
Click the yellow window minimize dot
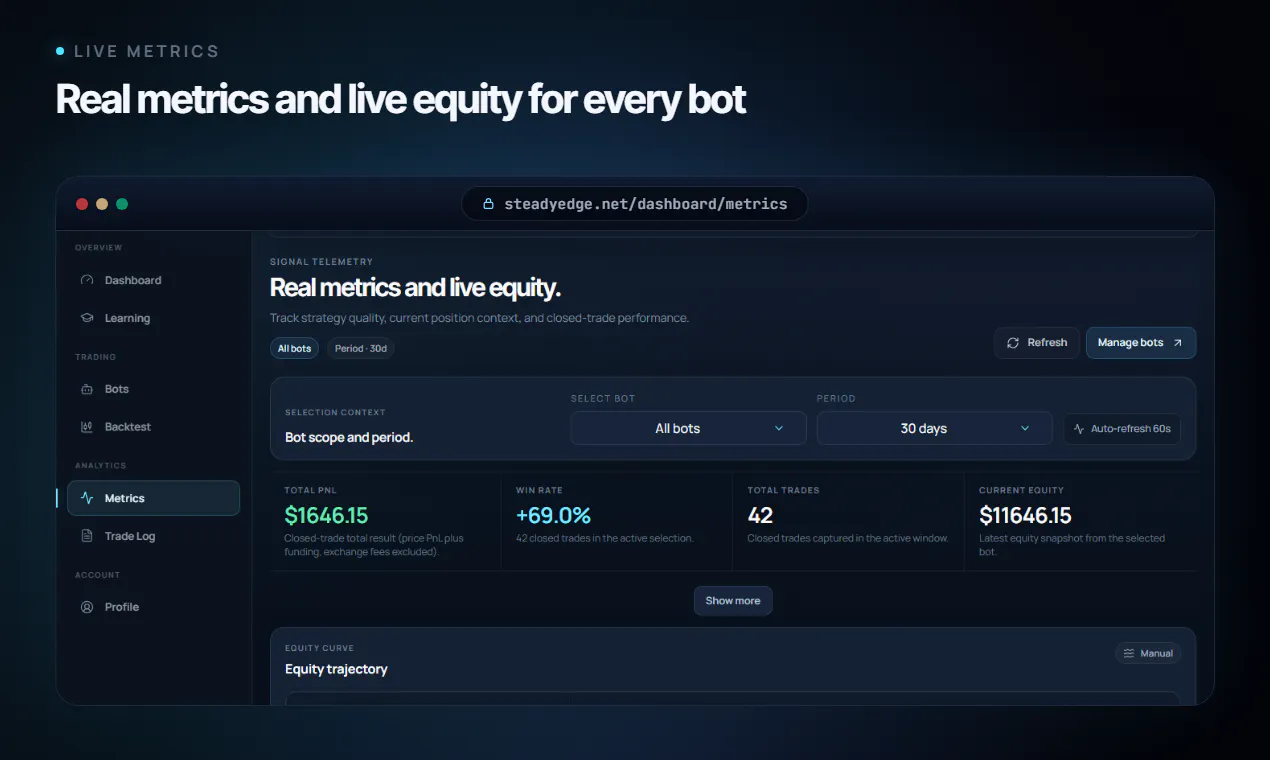tap(102, 204)
